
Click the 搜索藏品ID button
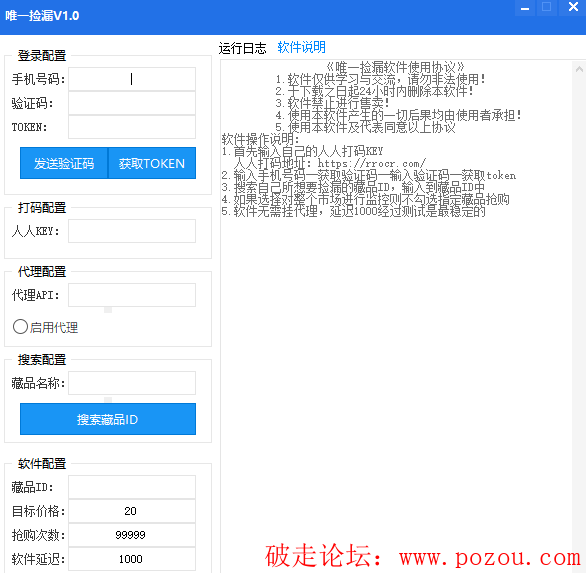click(x=108, y=419)
